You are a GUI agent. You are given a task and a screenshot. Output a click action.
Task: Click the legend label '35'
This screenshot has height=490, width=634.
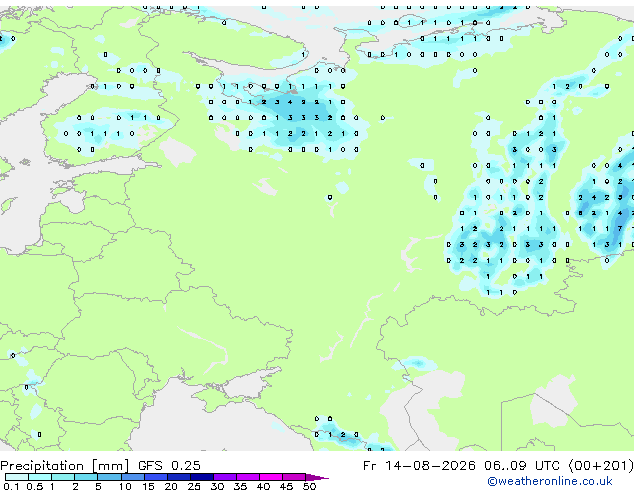[x=240, y=486]
